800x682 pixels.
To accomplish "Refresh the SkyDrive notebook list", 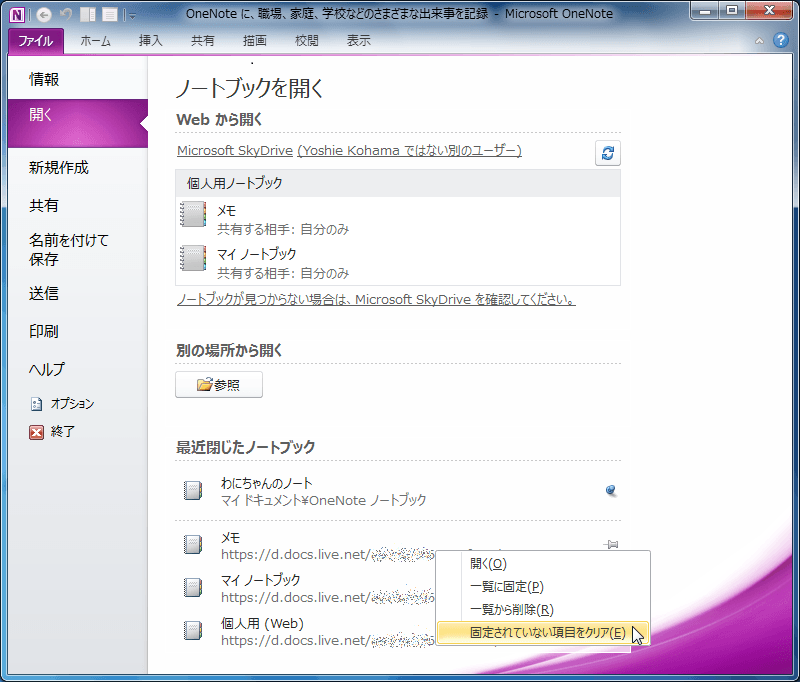I will (608, 153).
